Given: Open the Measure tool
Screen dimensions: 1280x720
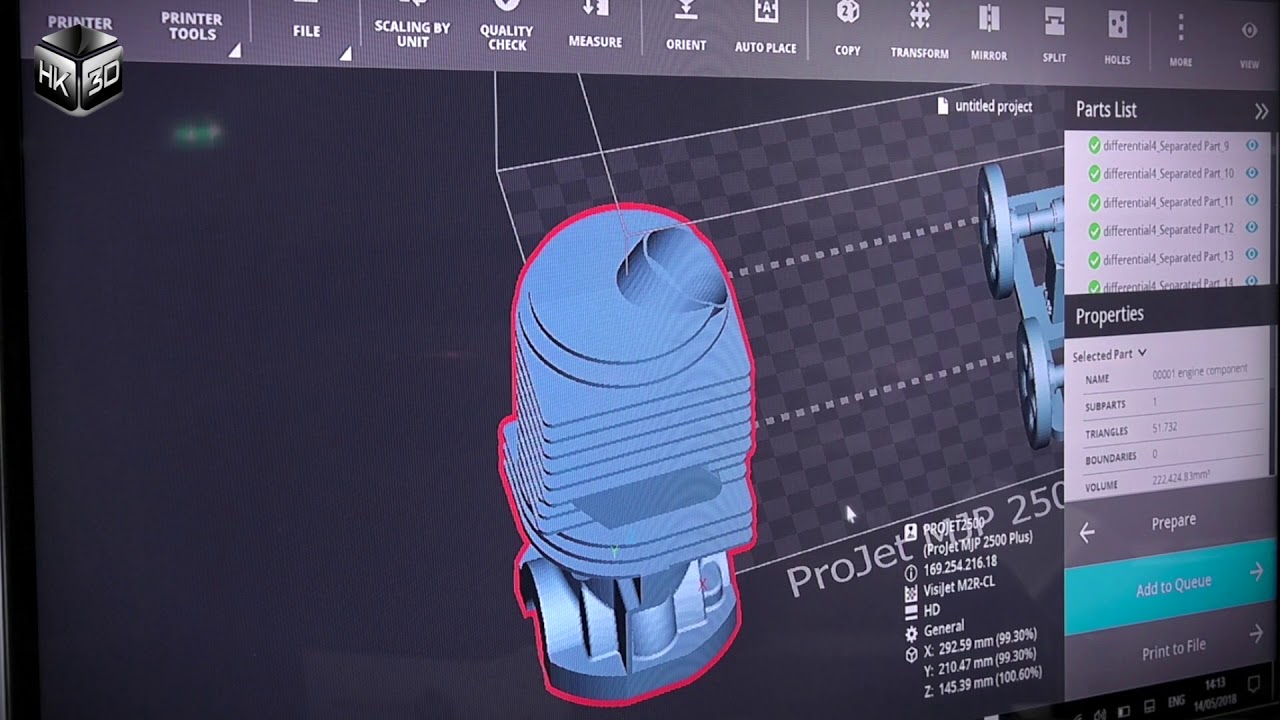Looking at the screenshot, I should (x=595, y=23).
